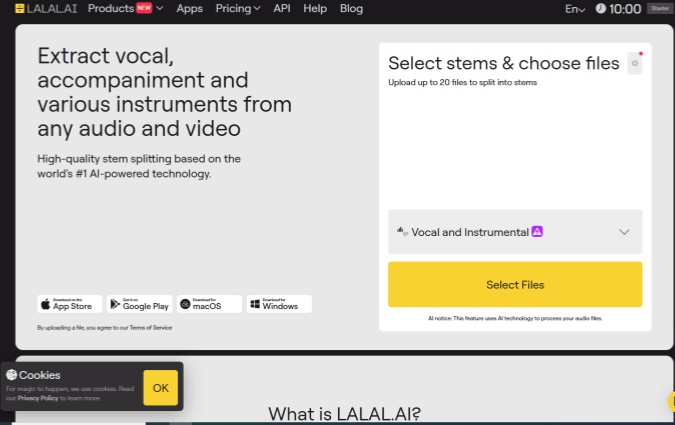The width and height of the screenshot is (675, 425).
Task: Click the NEW badge next to Products
Action: (x=144, y=8)
